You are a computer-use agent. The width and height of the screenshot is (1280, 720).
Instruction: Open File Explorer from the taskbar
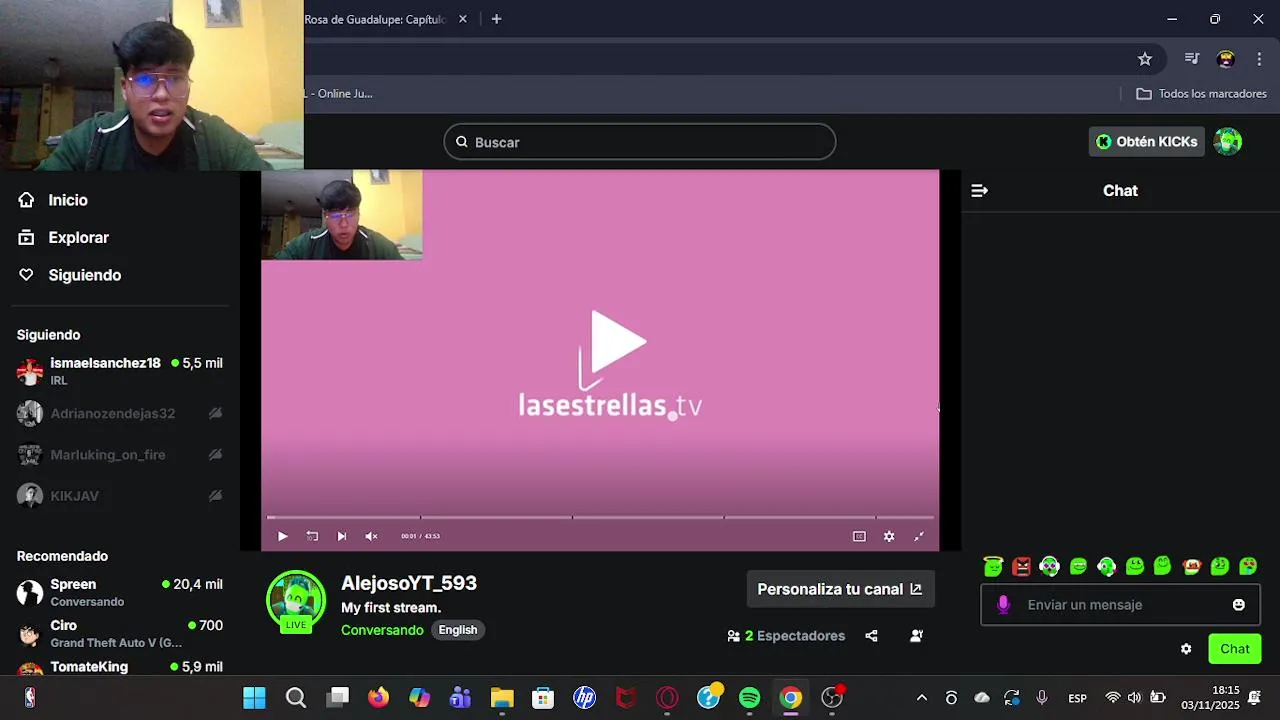point(502,698)
